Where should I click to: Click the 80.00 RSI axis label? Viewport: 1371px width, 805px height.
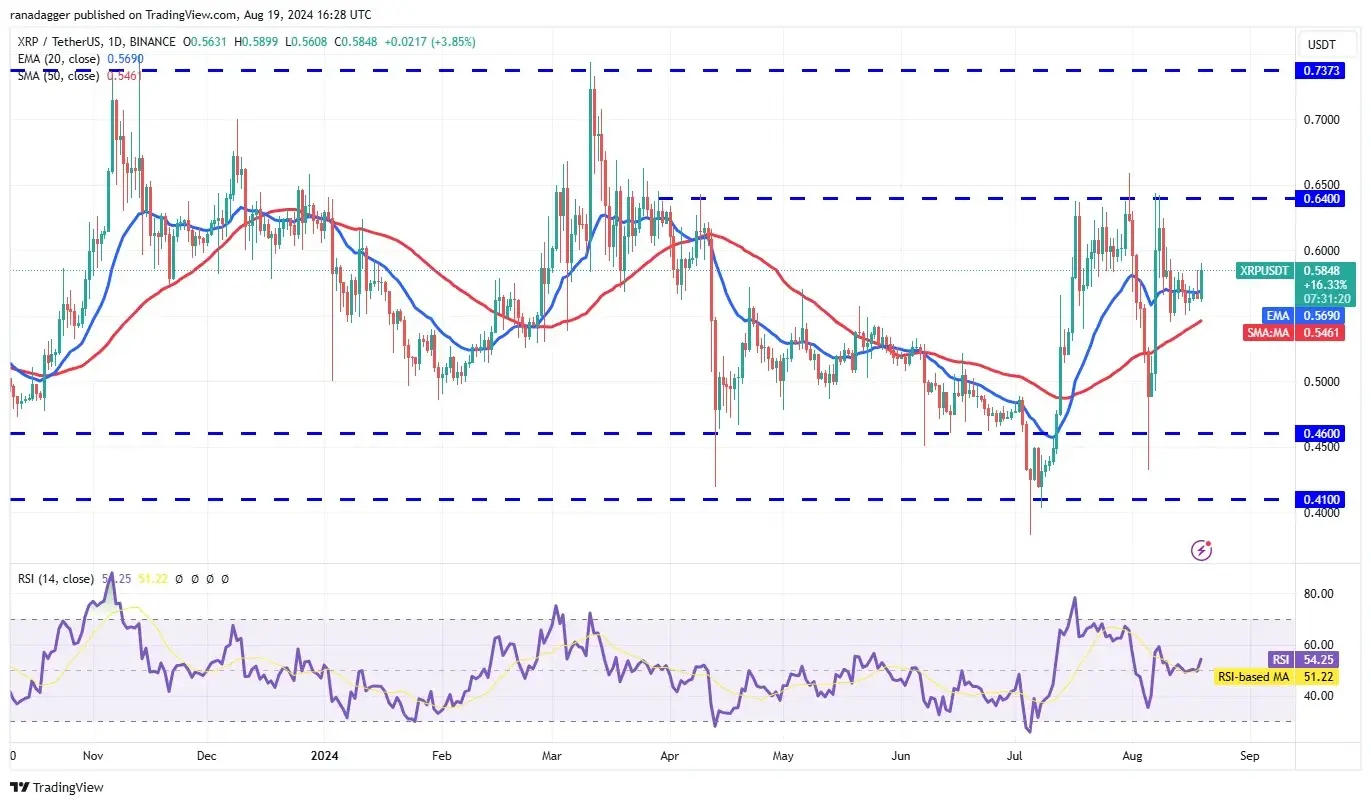tap(1320, 594)
